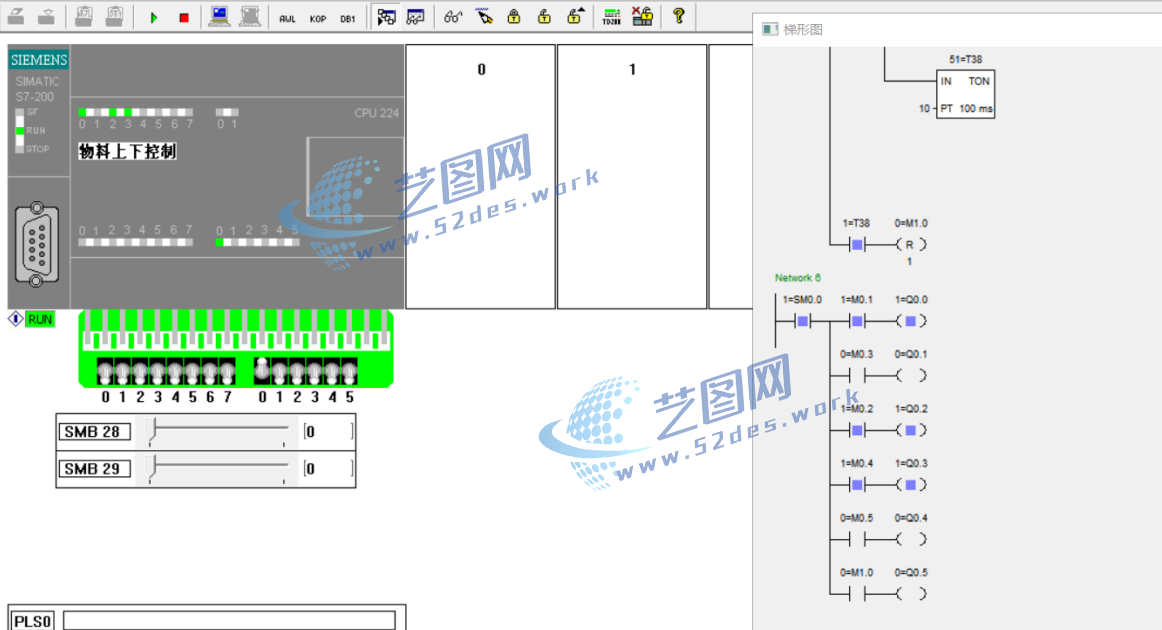The image size is (1162, 630).
Task: Click the blue-screen computer toolbar icon
Action: (x=219, y=17)
